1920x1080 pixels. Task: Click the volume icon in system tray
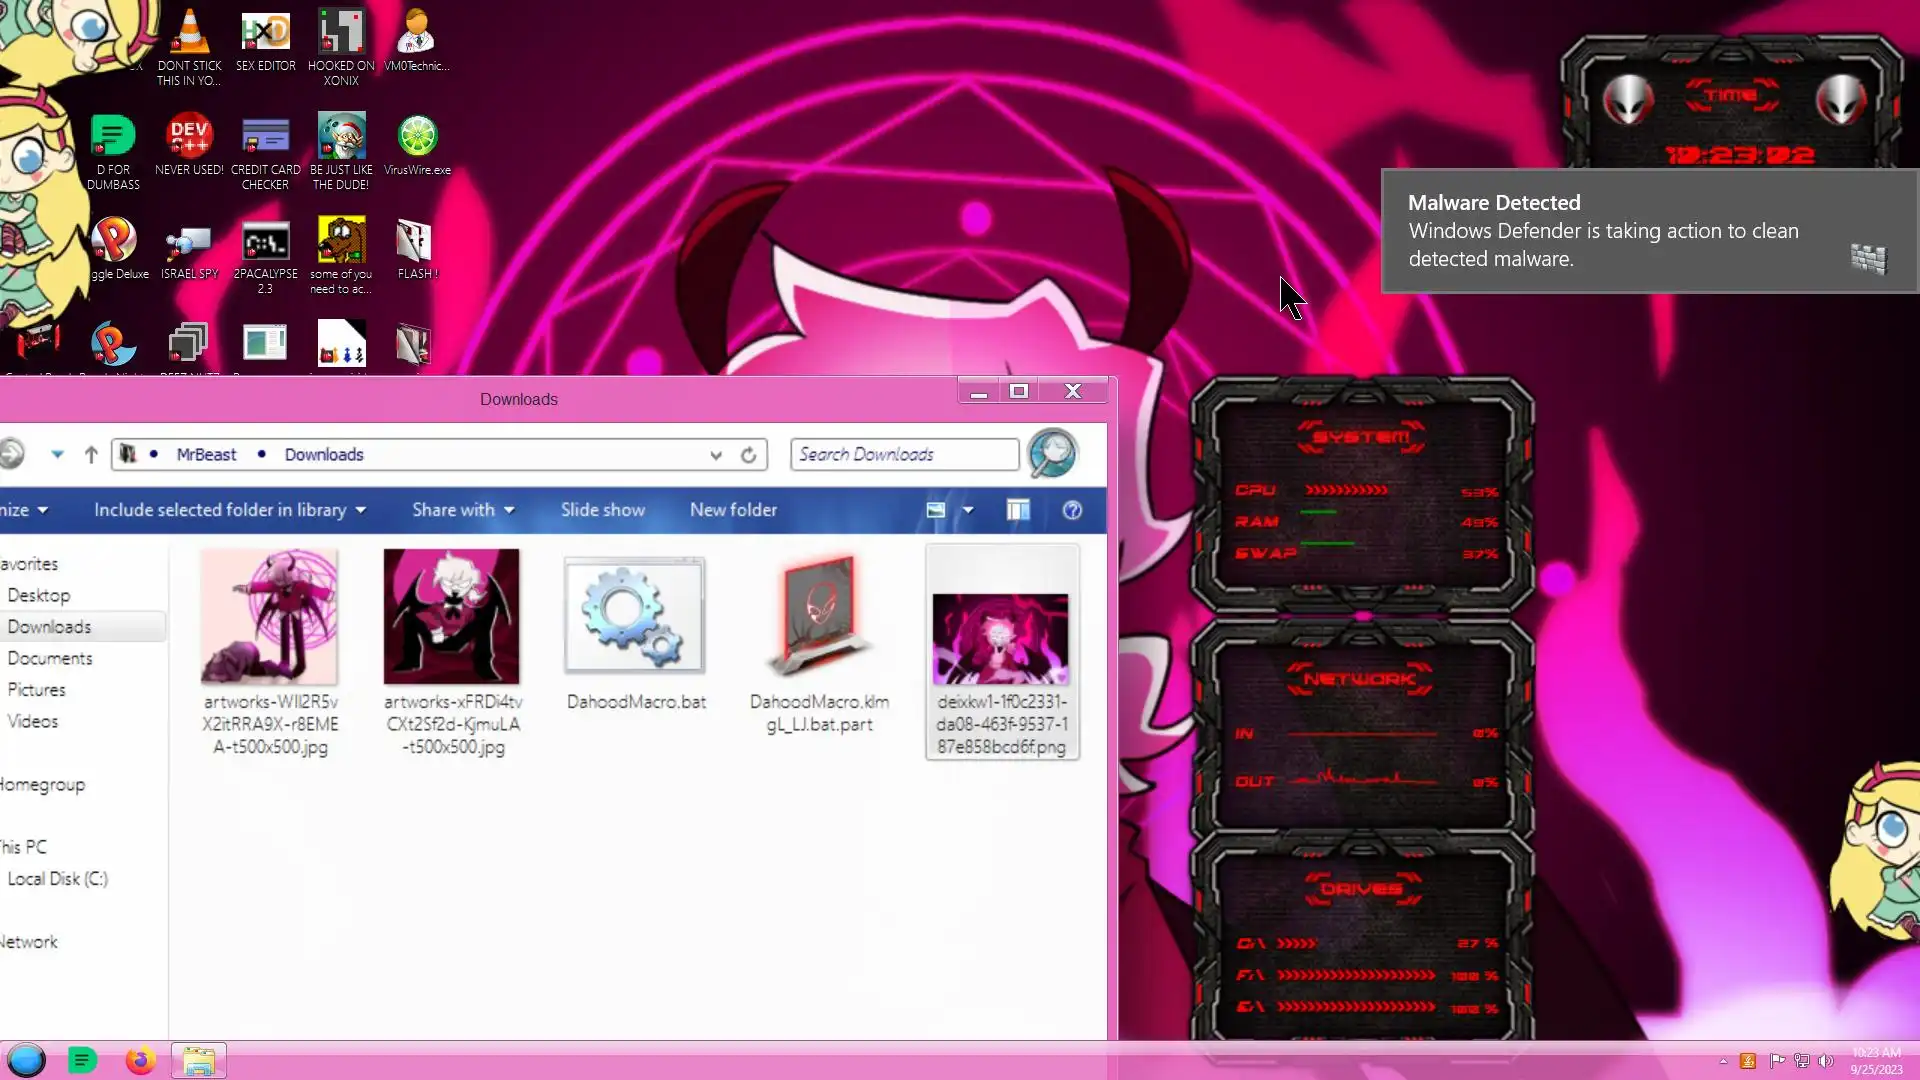(1826, 1061)
